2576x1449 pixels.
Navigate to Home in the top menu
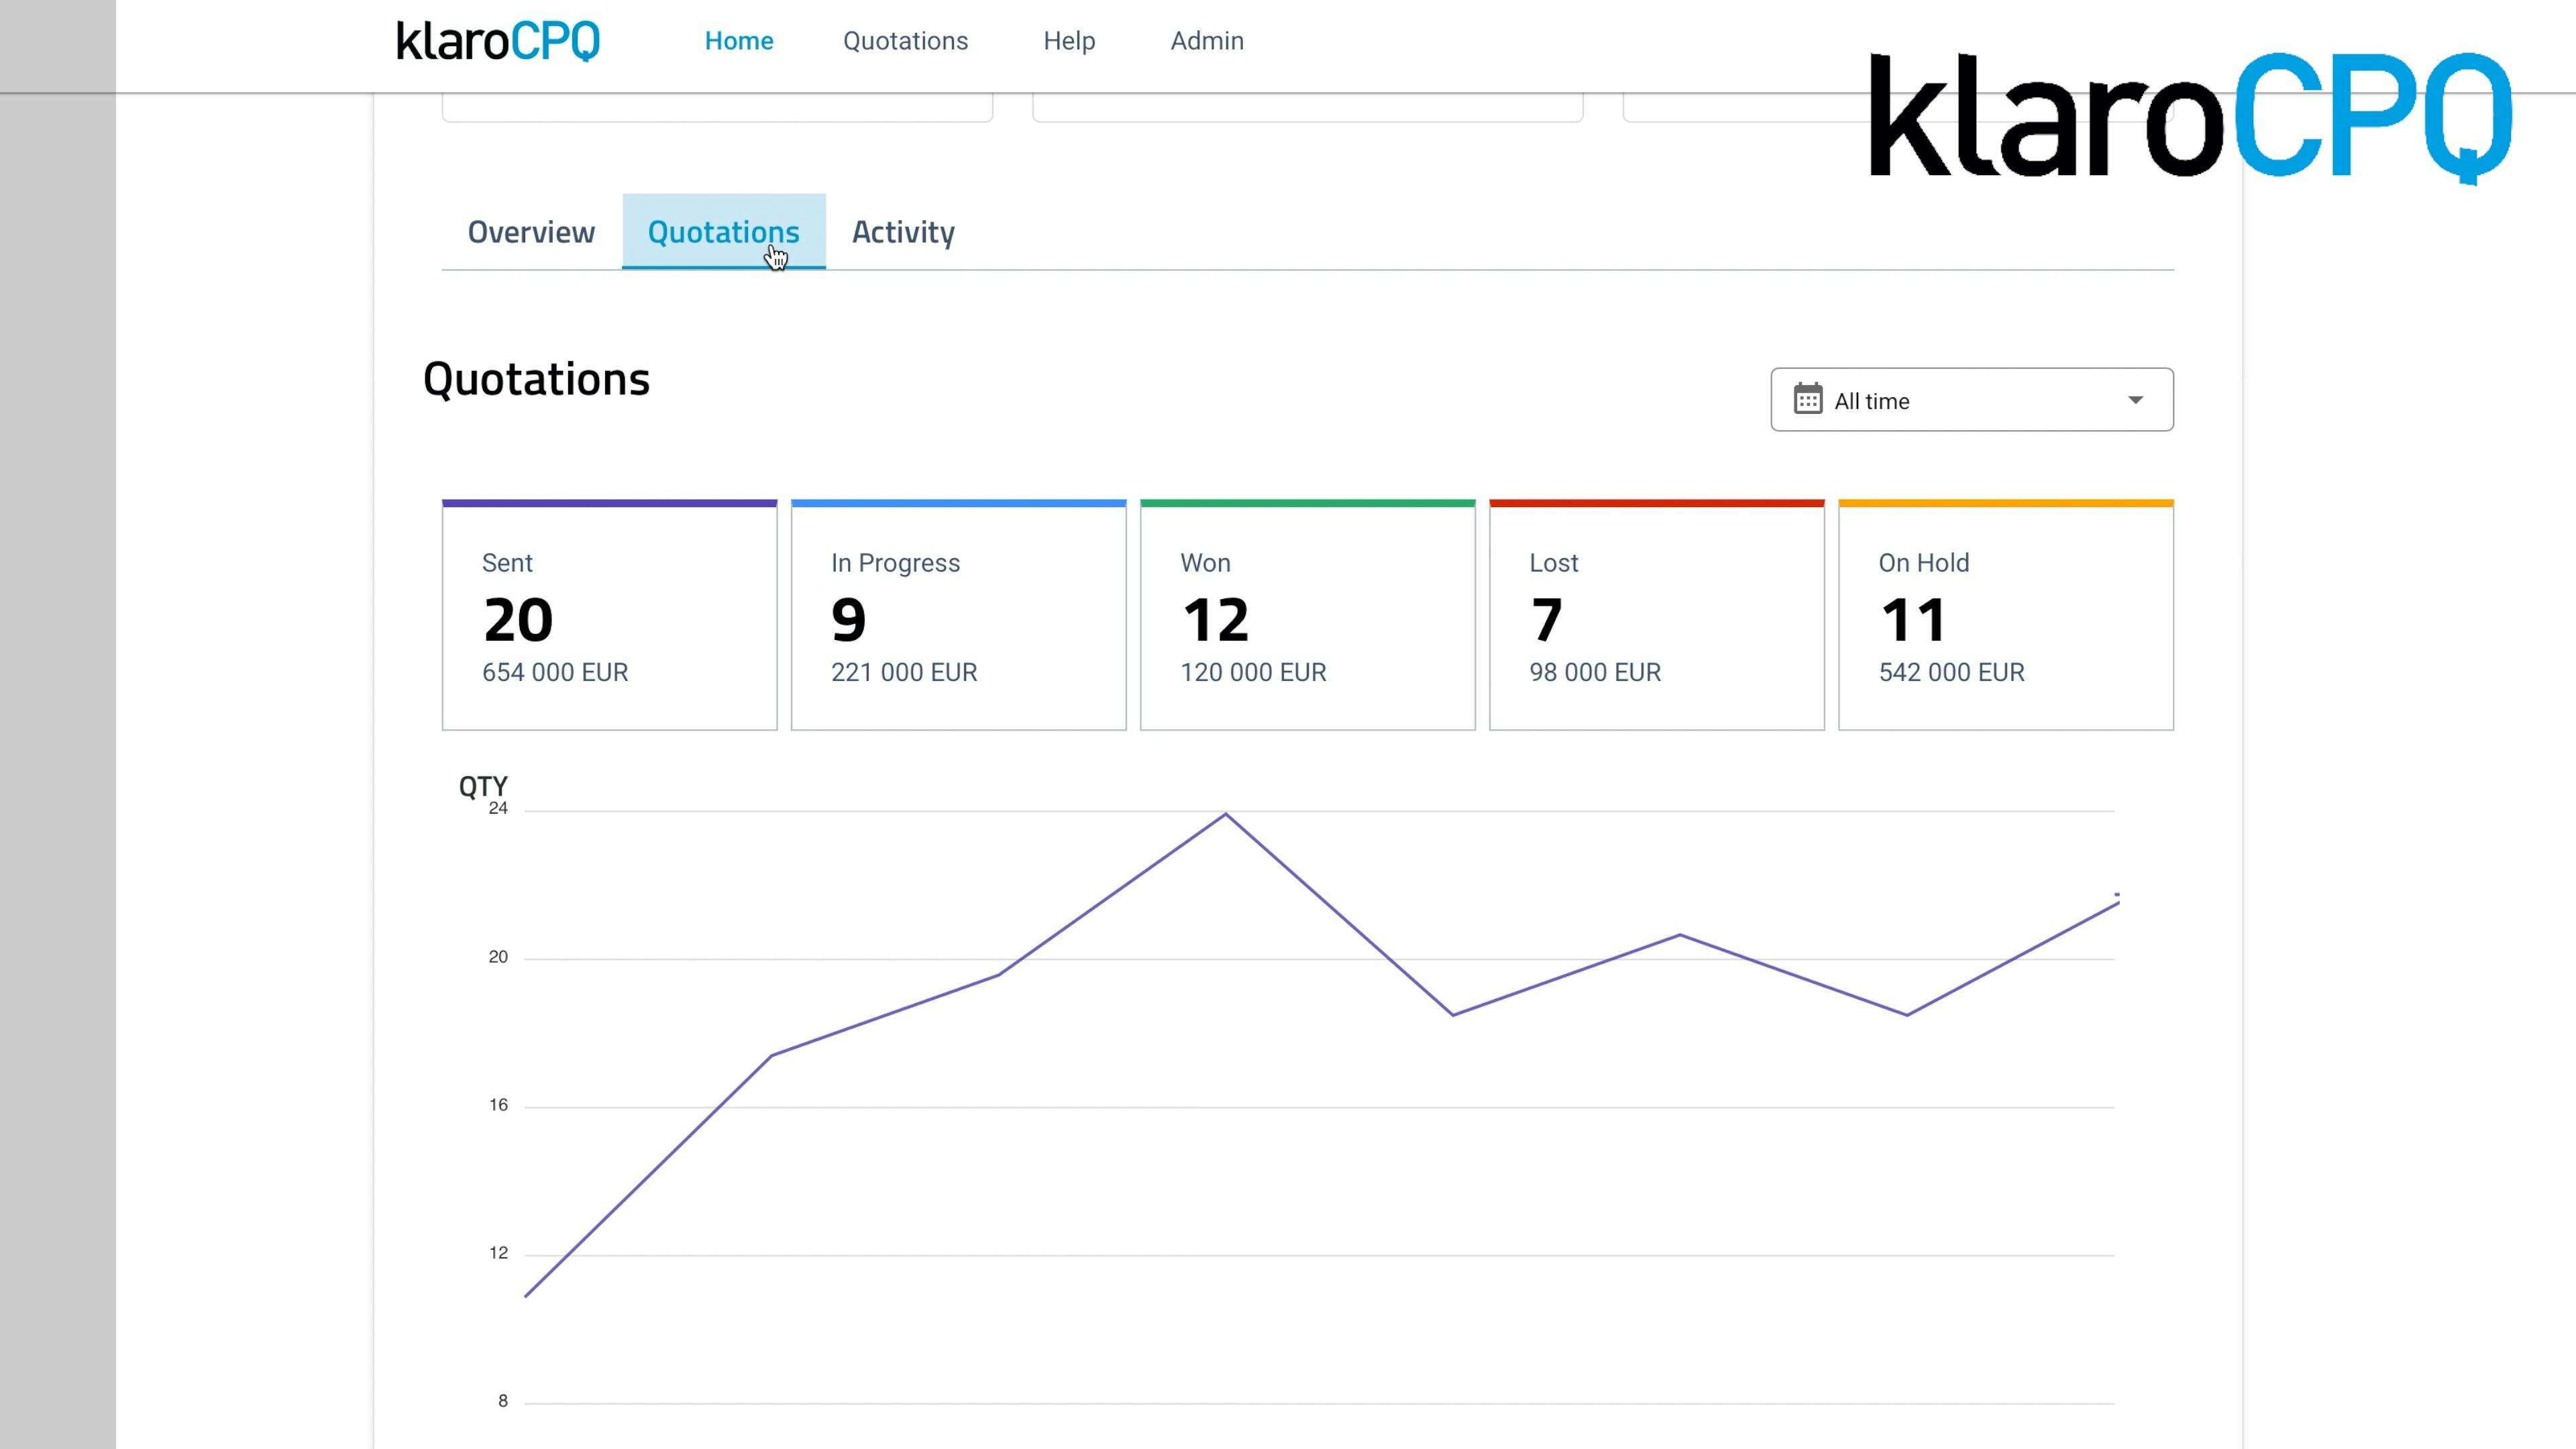739,41
